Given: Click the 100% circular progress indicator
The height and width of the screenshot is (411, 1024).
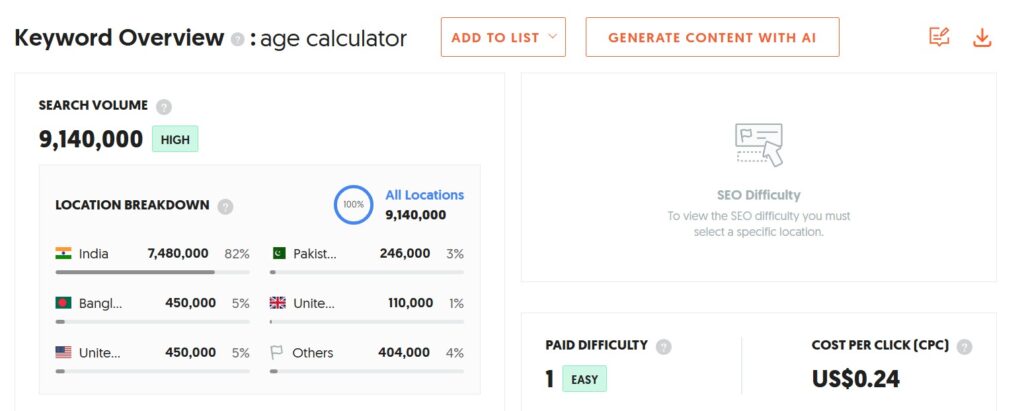Looking at the screenshot, I should [354, 204].
